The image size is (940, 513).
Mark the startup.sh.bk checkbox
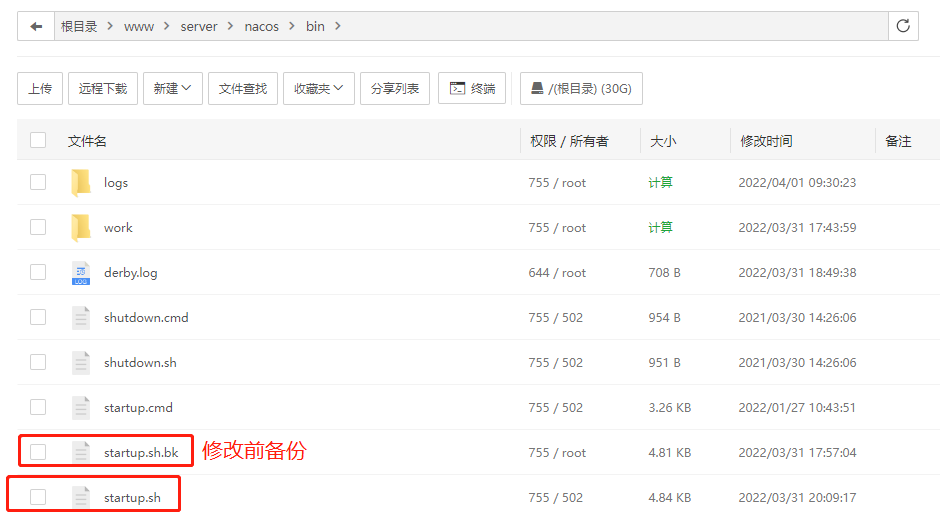tap(38, 452)
